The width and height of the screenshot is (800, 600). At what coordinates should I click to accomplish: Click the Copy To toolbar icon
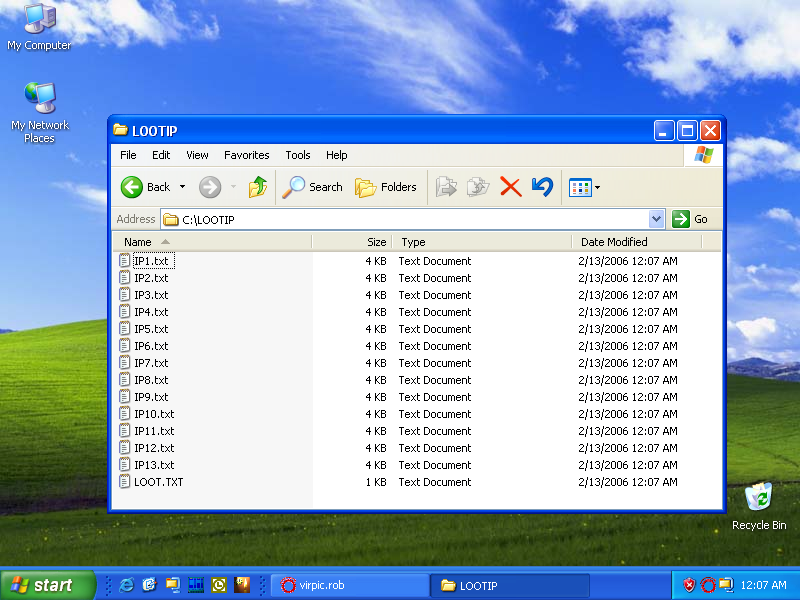(478, 187)
